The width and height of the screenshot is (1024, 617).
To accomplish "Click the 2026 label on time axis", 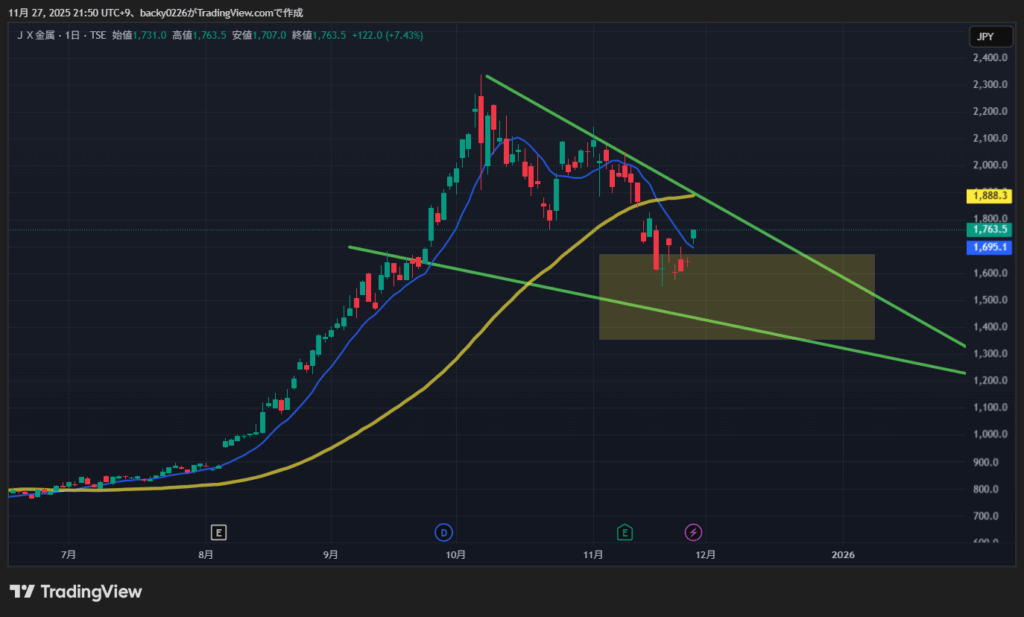I will pyautogui.click(x=843, y=554).
